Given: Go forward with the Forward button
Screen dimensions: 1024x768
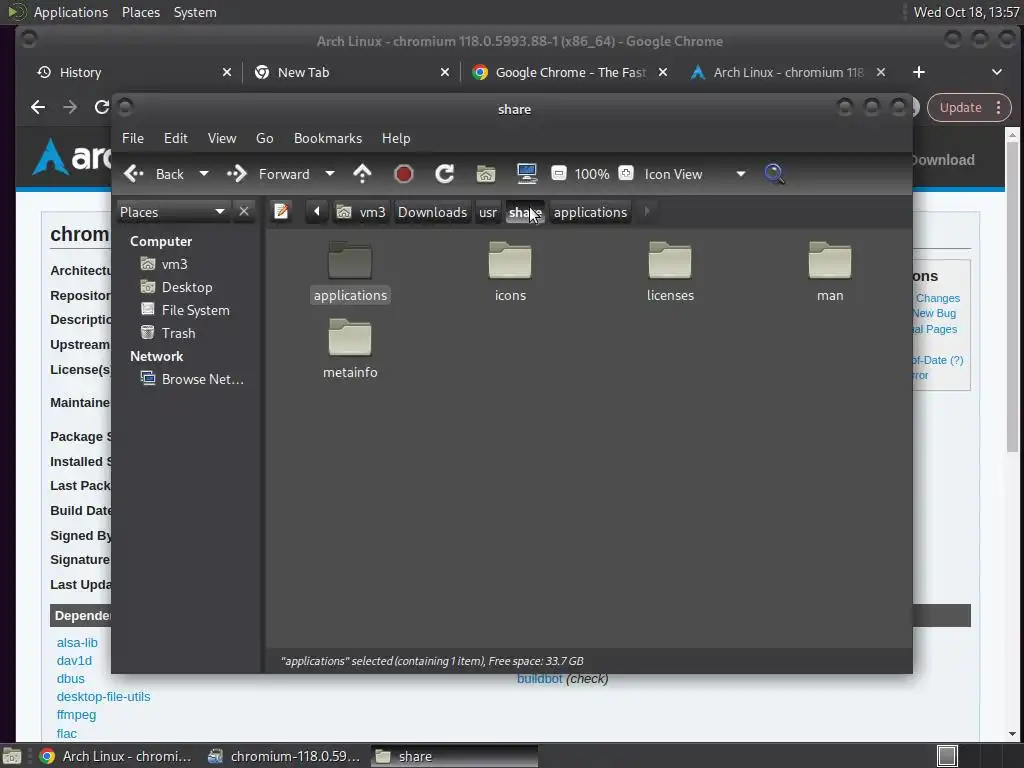Looking at the screenshot, I should [x=268, y=174].
